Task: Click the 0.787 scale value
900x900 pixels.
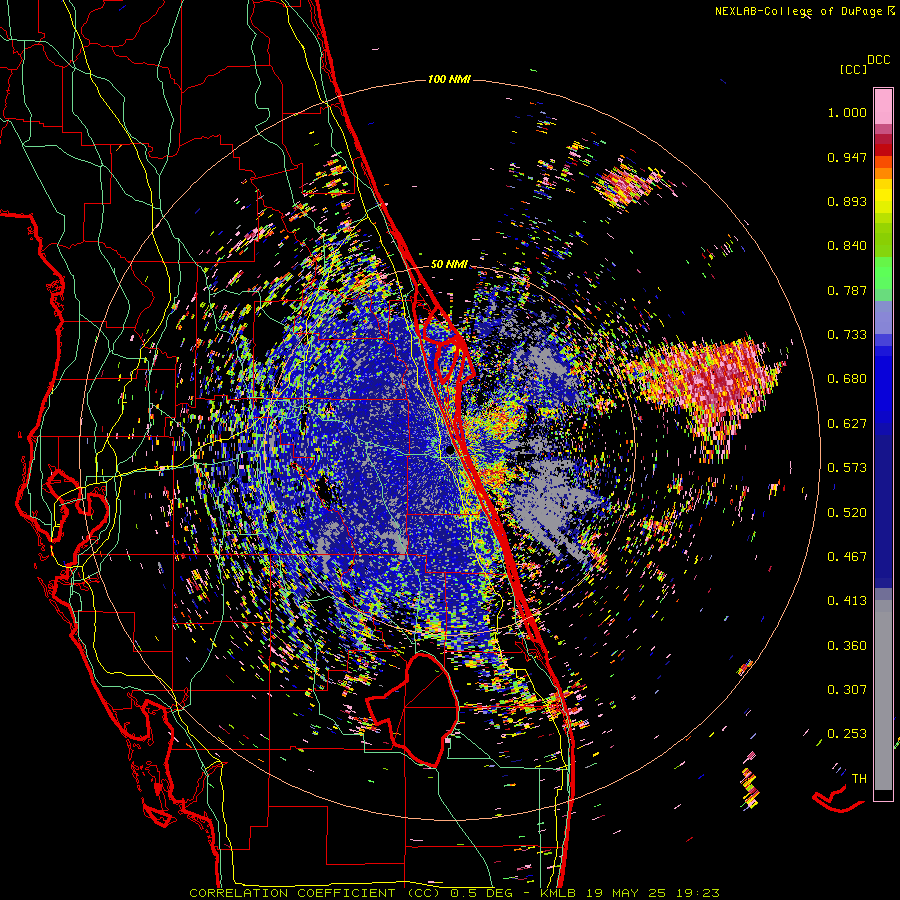Action: click(847, 290)
